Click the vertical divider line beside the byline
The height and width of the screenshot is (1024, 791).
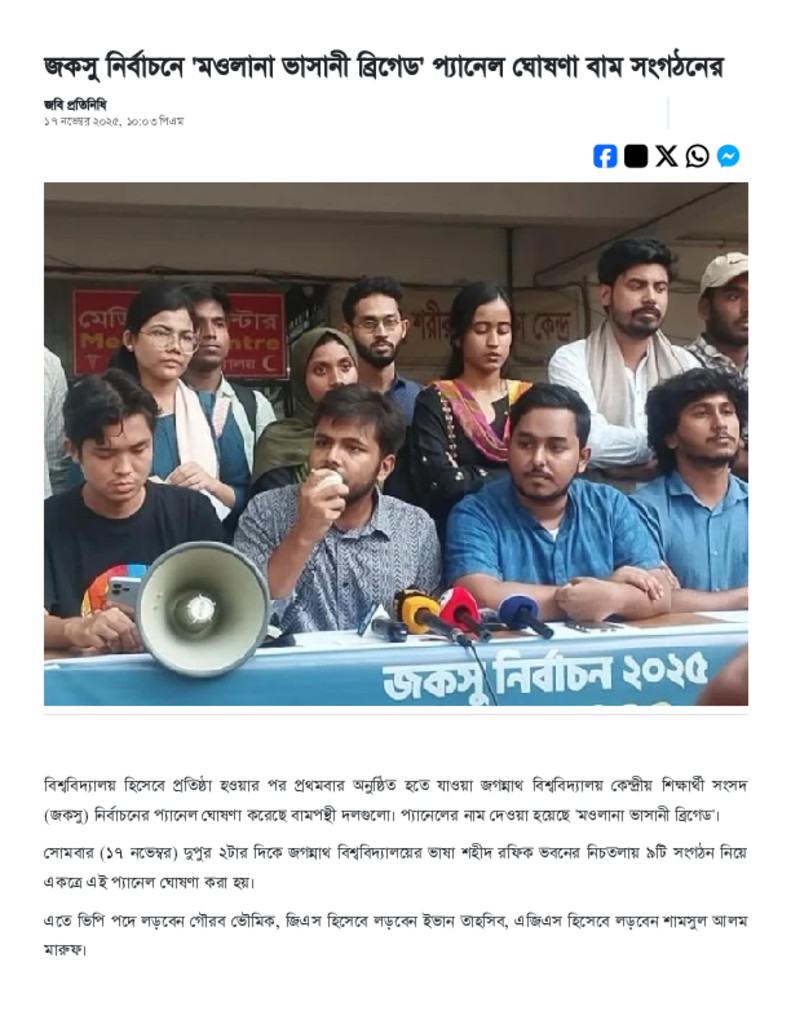pyautogui.click(x=668, y=112)
